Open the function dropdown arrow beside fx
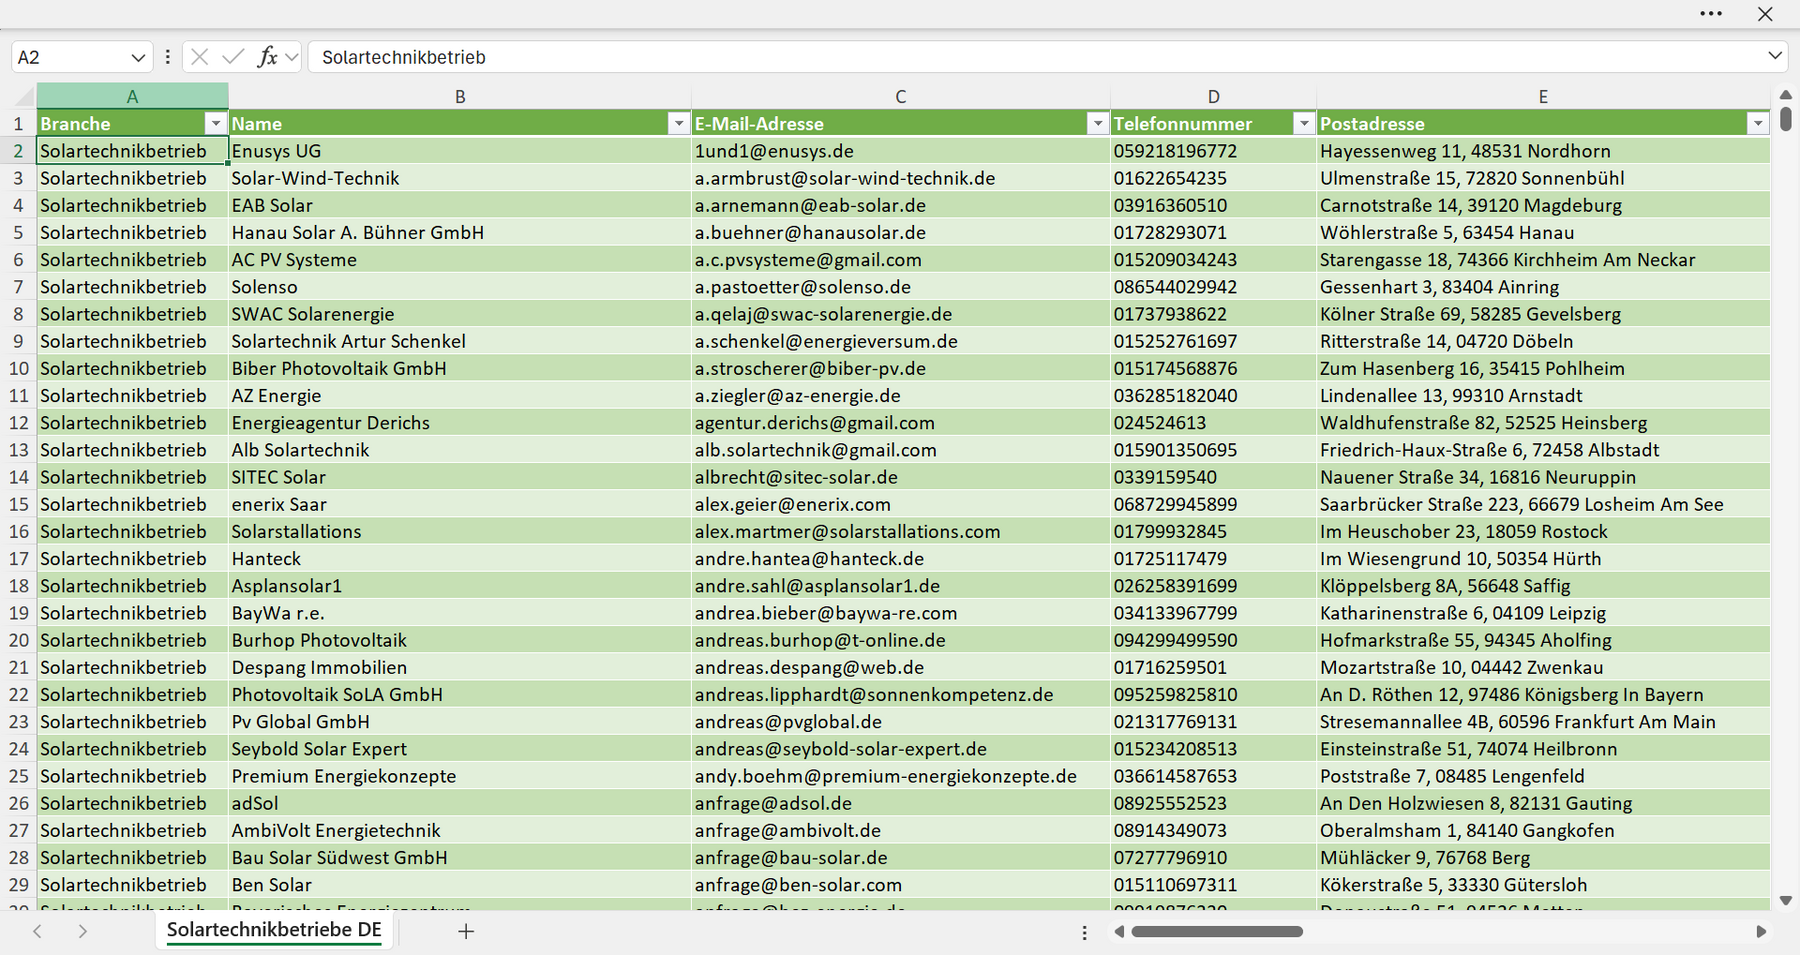Image resolution: width=1800 pixels, height=955 pixels. click(291, 57)
